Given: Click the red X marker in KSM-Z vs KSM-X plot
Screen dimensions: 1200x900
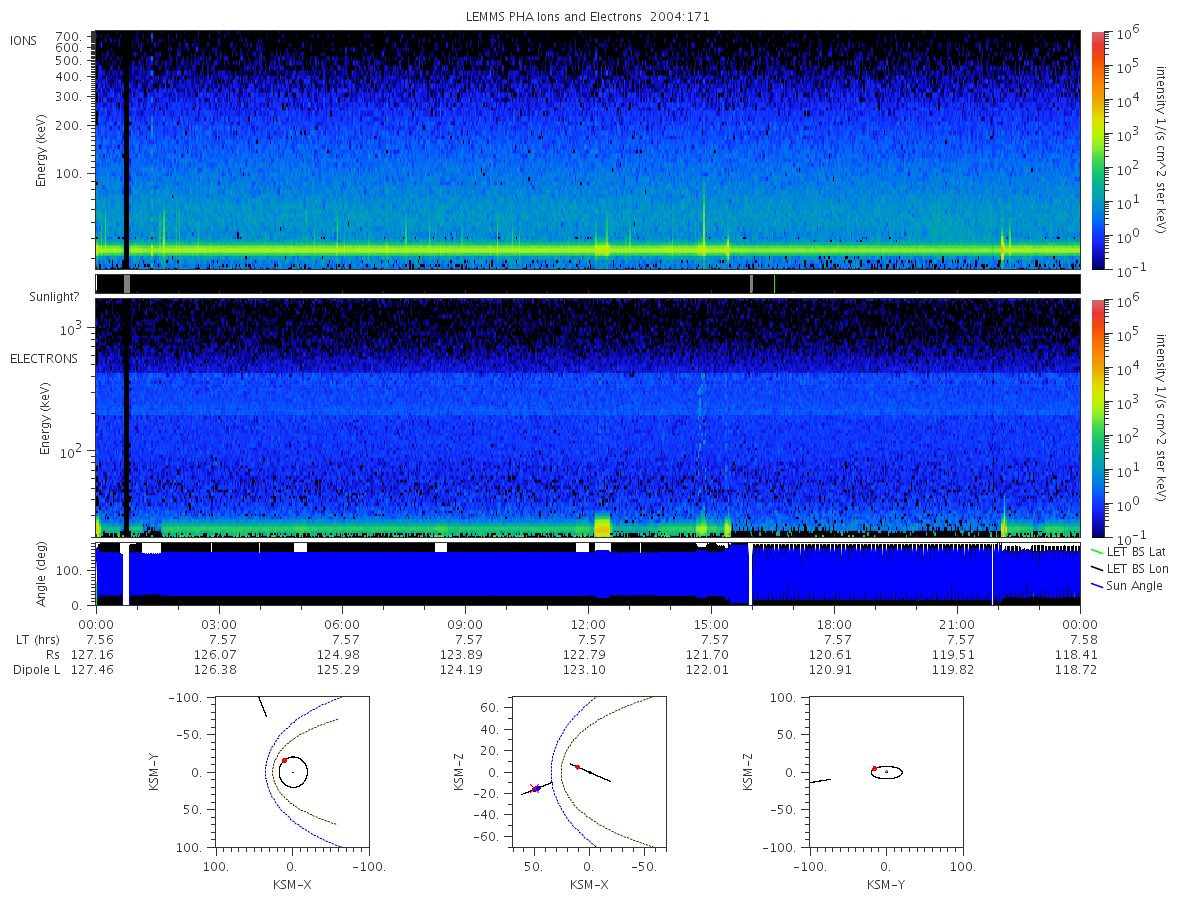Looking at the screenshot, I should point(533,788).
